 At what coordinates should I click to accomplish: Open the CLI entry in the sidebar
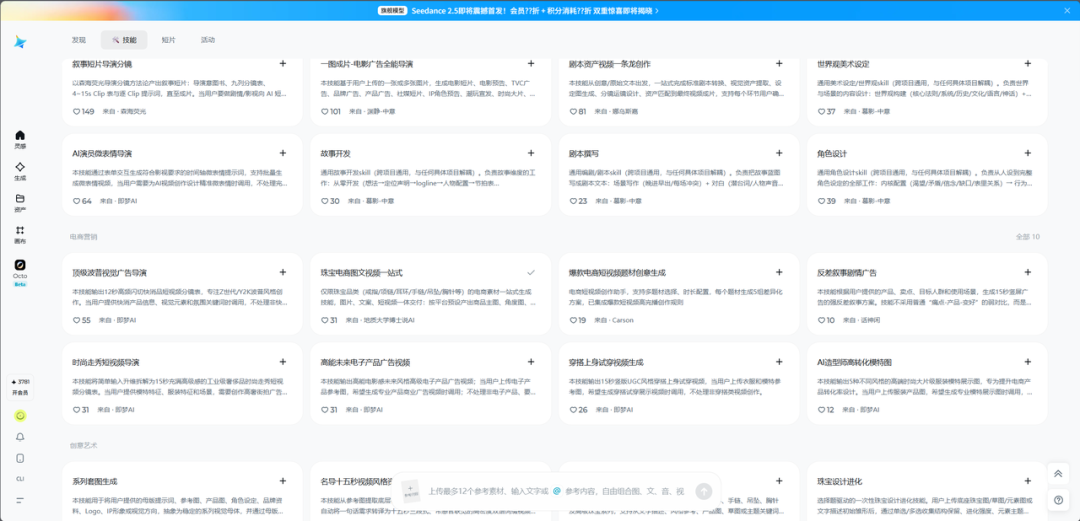tap(20, 478)
